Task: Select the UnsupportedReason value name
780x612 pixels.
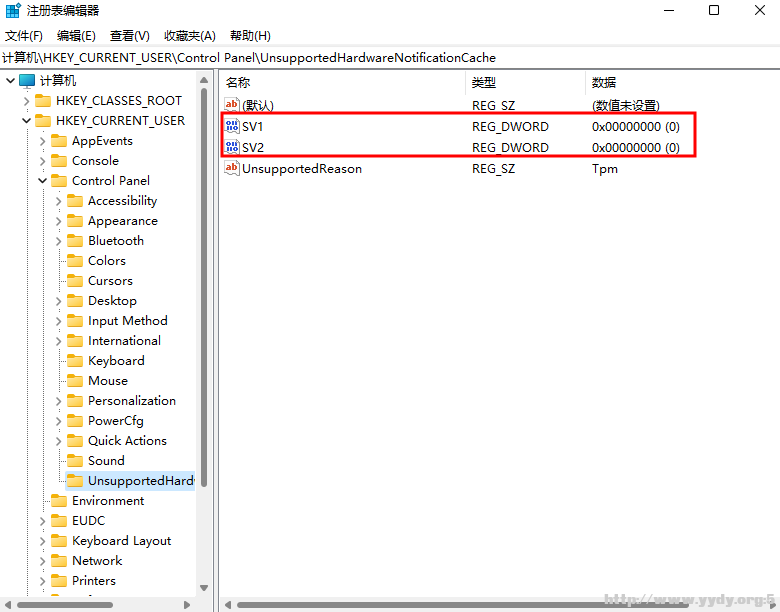Action: point(301,169)
